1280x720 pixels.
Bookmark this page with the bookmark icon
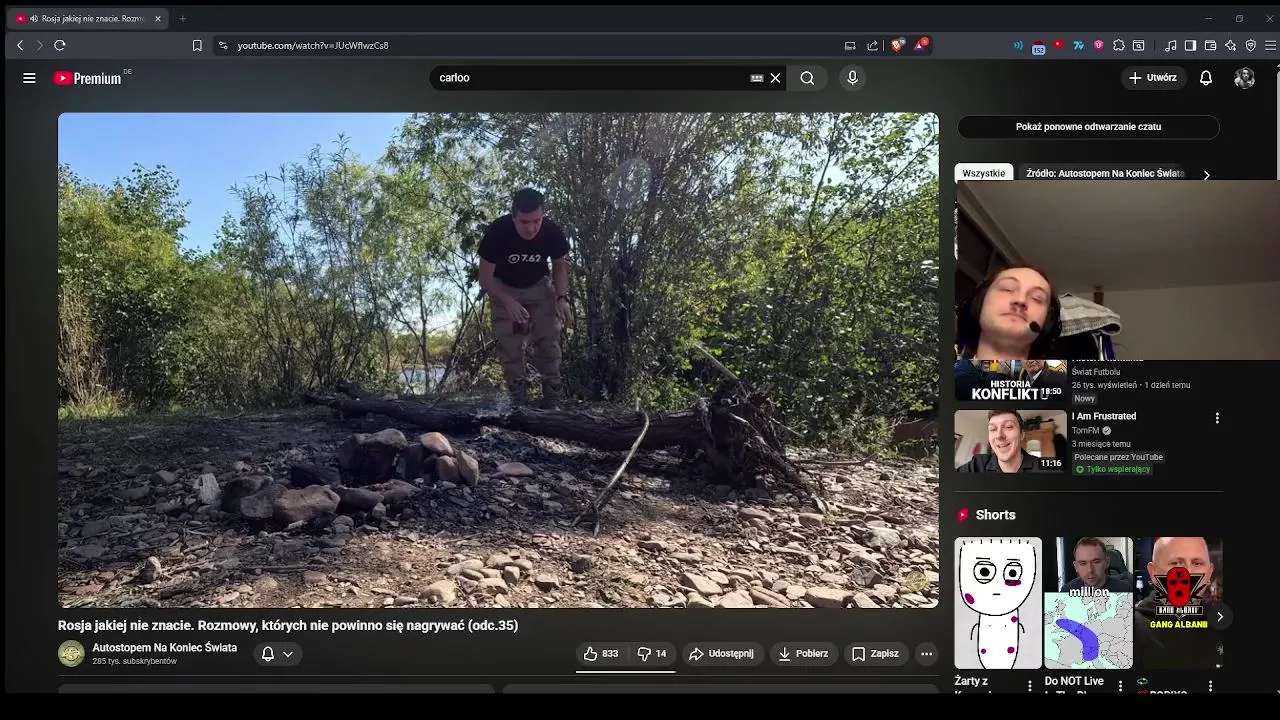coord(197,45)
